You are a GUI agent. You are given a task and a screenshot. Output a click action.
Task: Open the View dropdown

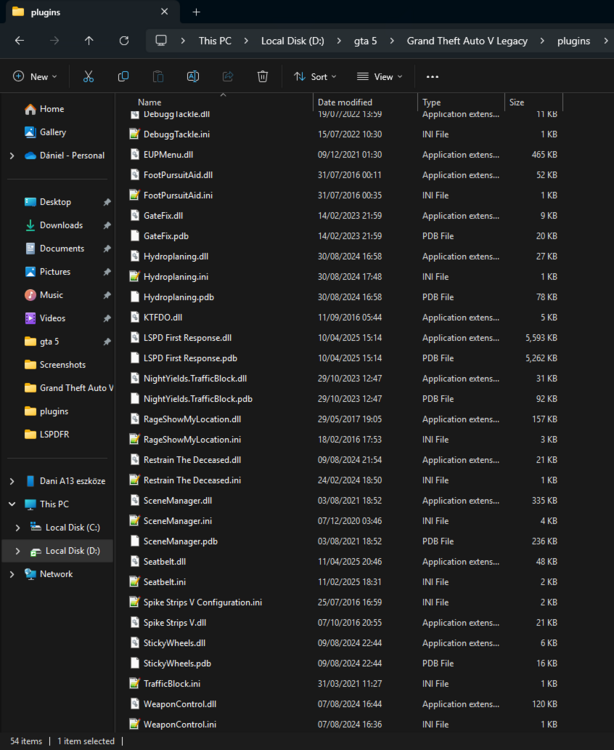(x=380, y=77)
